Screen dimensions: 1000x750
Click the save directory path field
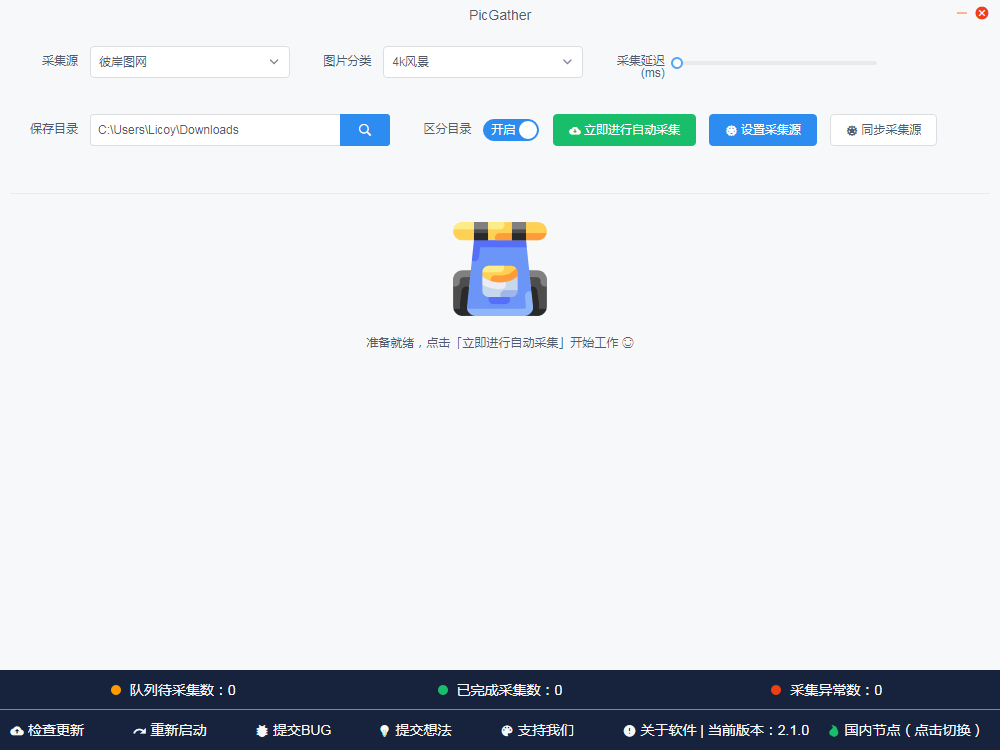pos(215,130)
